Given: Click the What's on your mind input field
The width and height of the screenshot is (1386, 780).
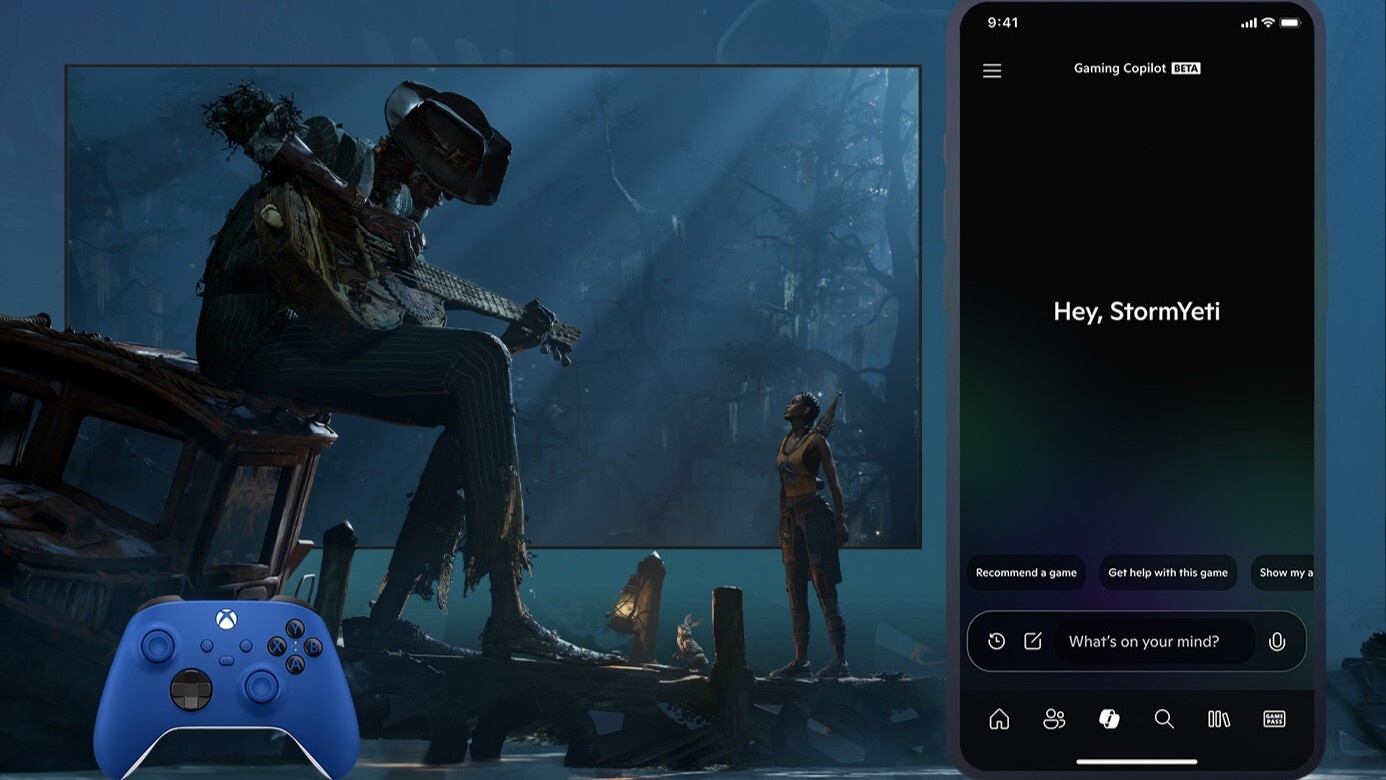Looking at the screenshot, I should pos(1150,641).
